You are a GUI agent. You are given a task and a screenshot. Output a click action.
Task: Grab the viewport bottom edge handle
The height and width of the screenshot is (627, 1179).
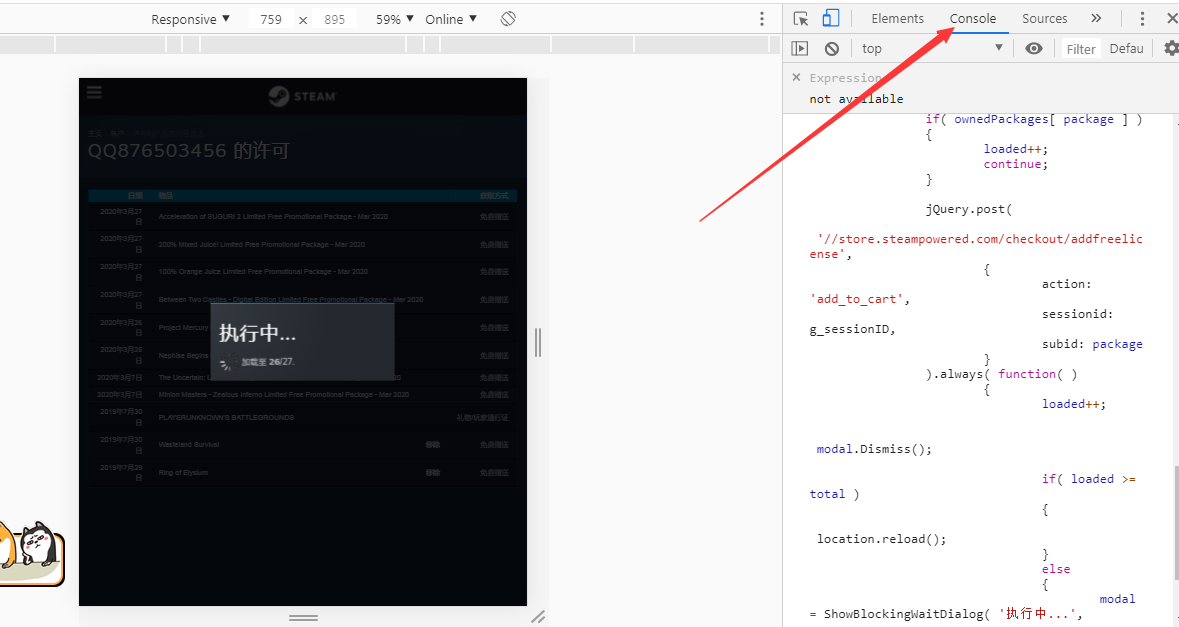tap(303, 618)
